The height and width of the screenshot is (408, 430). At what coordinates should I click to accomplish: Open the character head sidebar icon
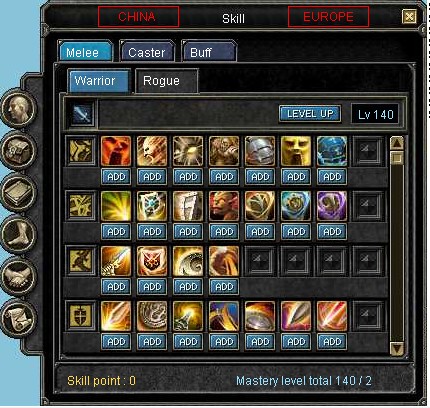(19, 108)
